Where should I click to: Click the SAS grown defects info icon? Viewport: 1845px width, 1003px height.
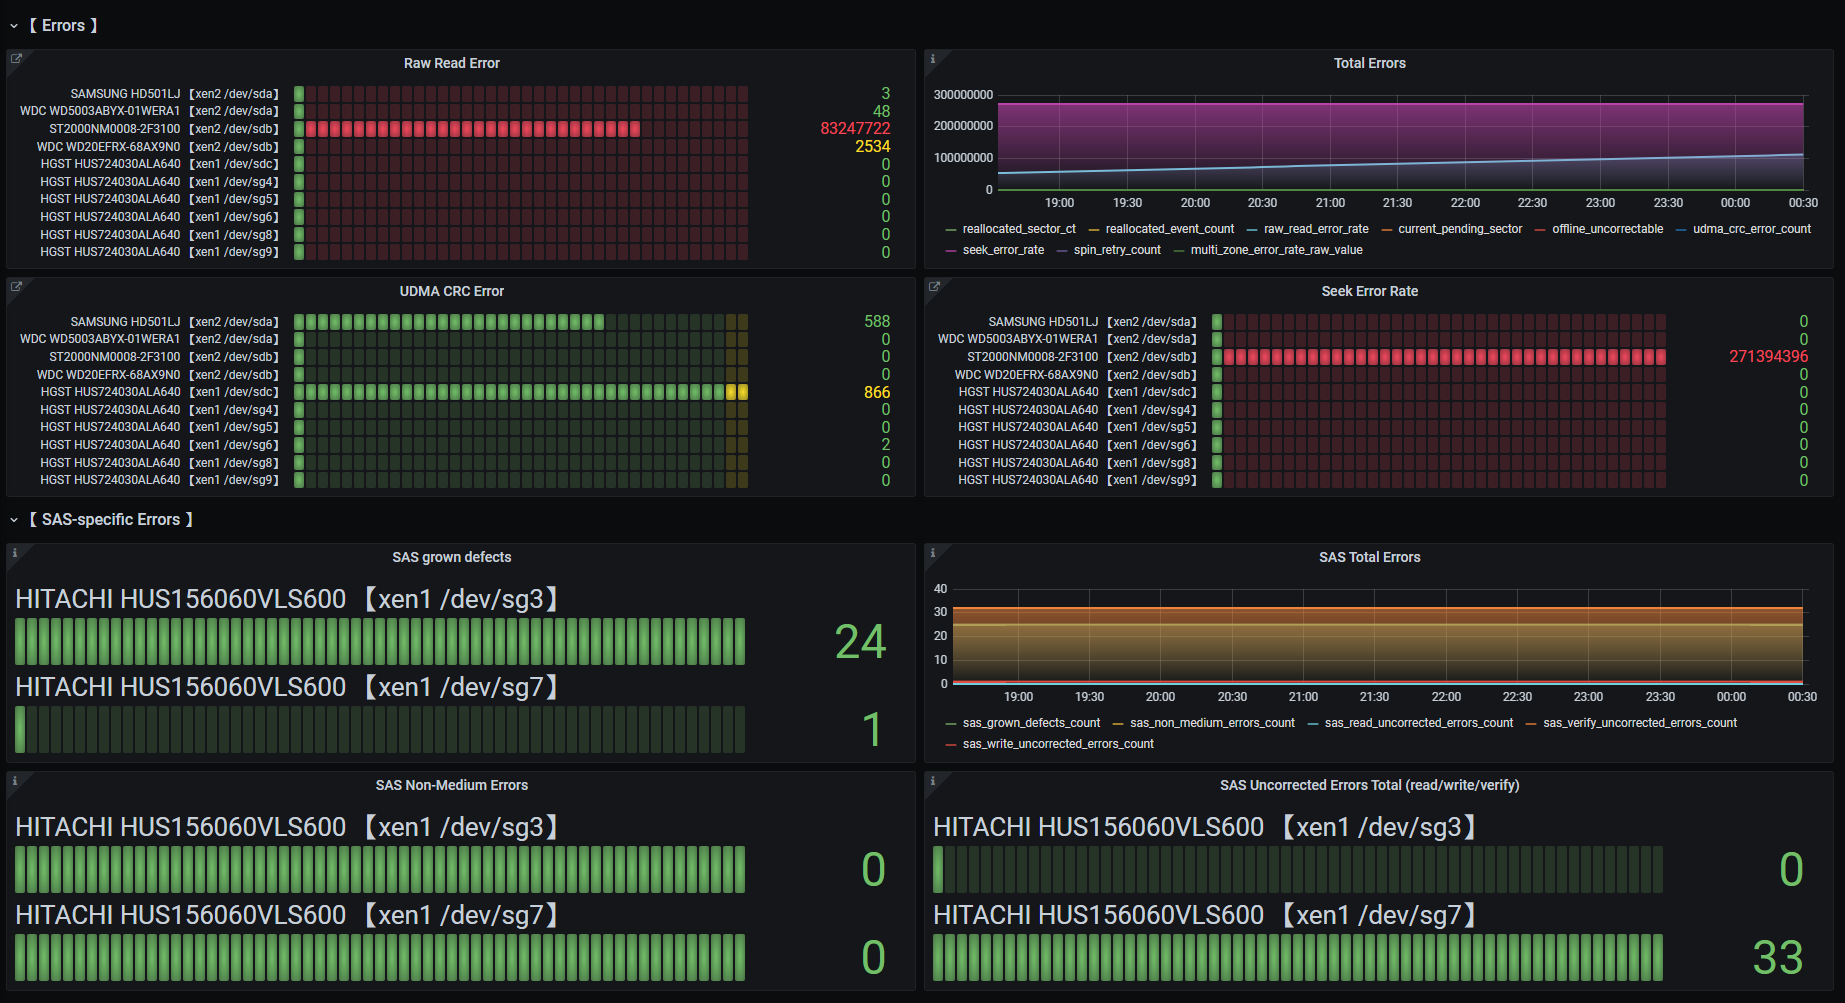tap(15, 553)
